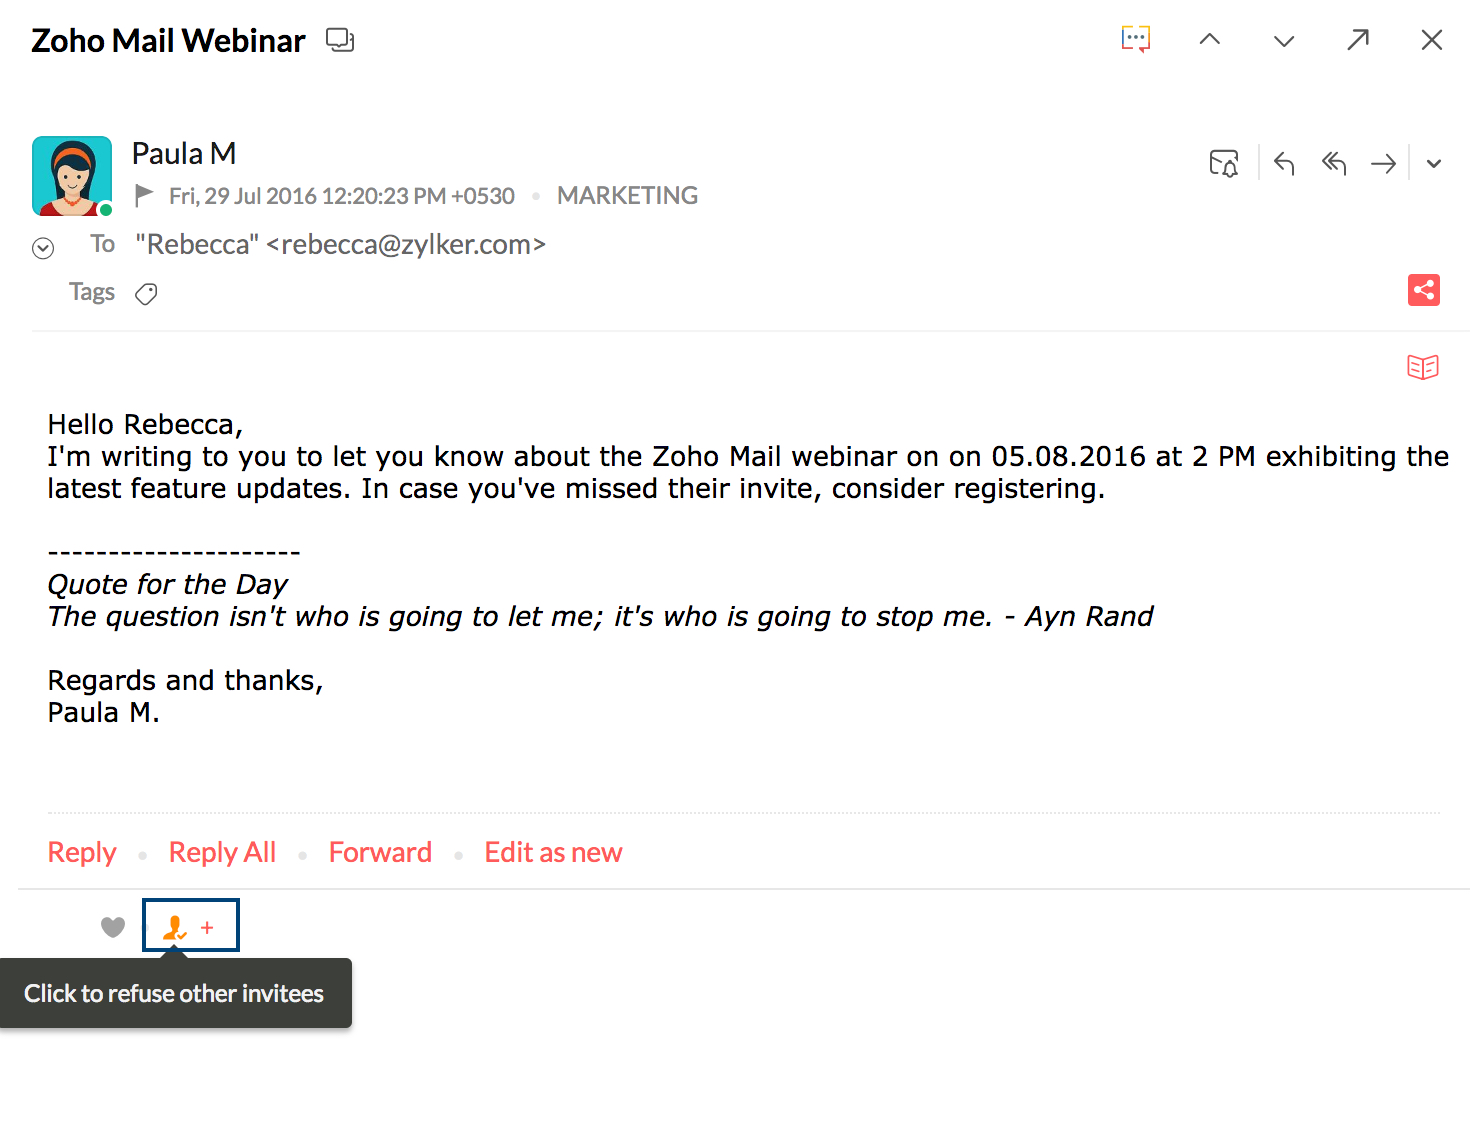Expand the more actions dropdown arrow

point(1434,164)
